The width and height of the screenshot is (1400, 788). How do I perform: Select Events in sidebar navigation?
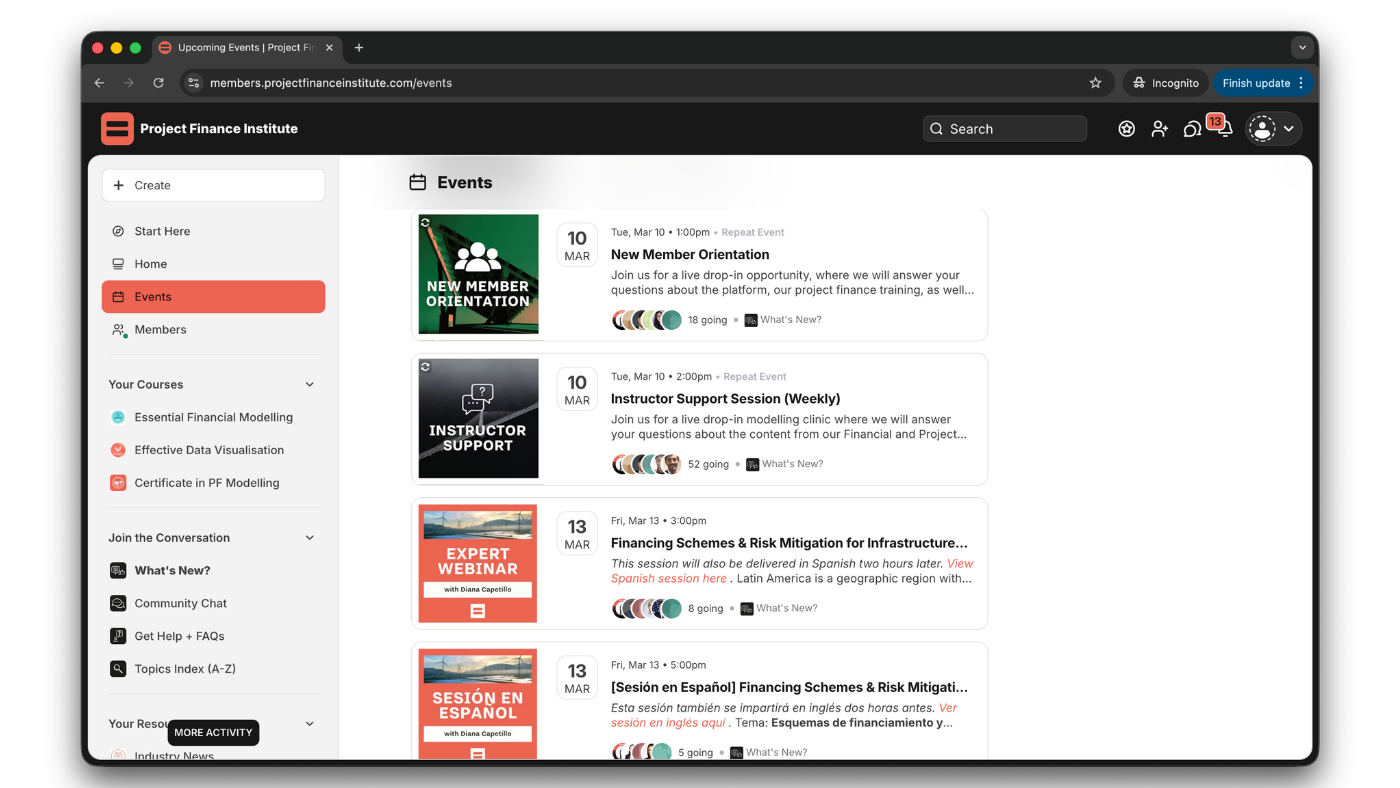213,297
